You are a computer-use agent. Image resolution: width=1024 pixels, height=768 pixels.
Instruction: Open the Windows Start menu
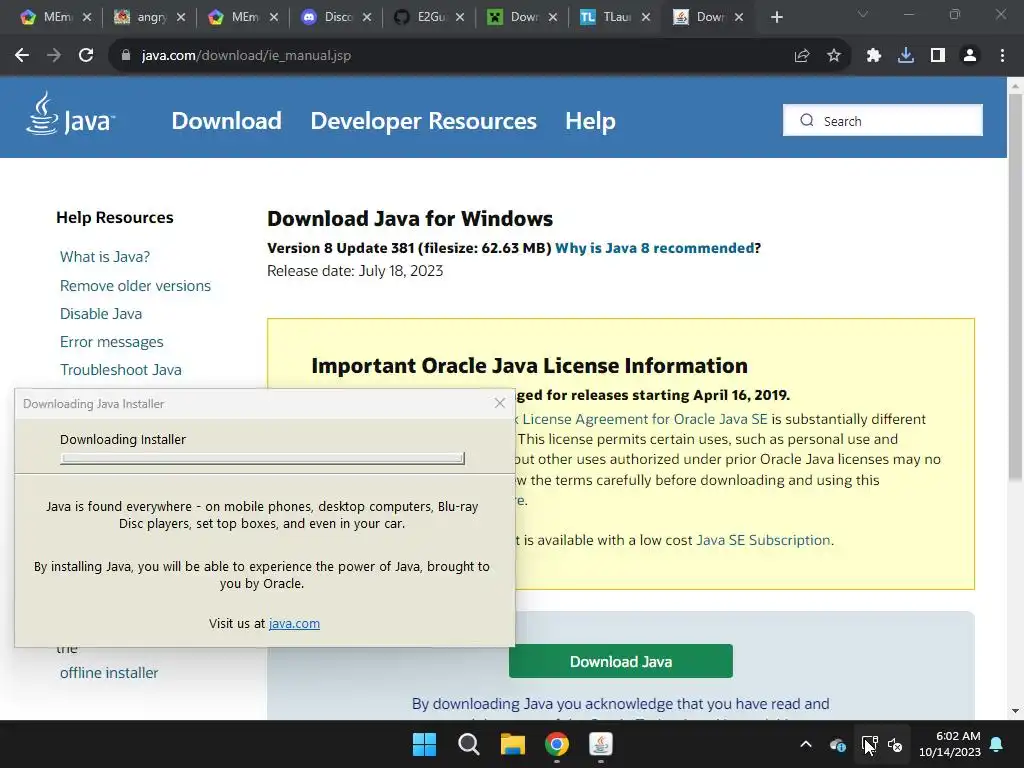pos(424,744)
